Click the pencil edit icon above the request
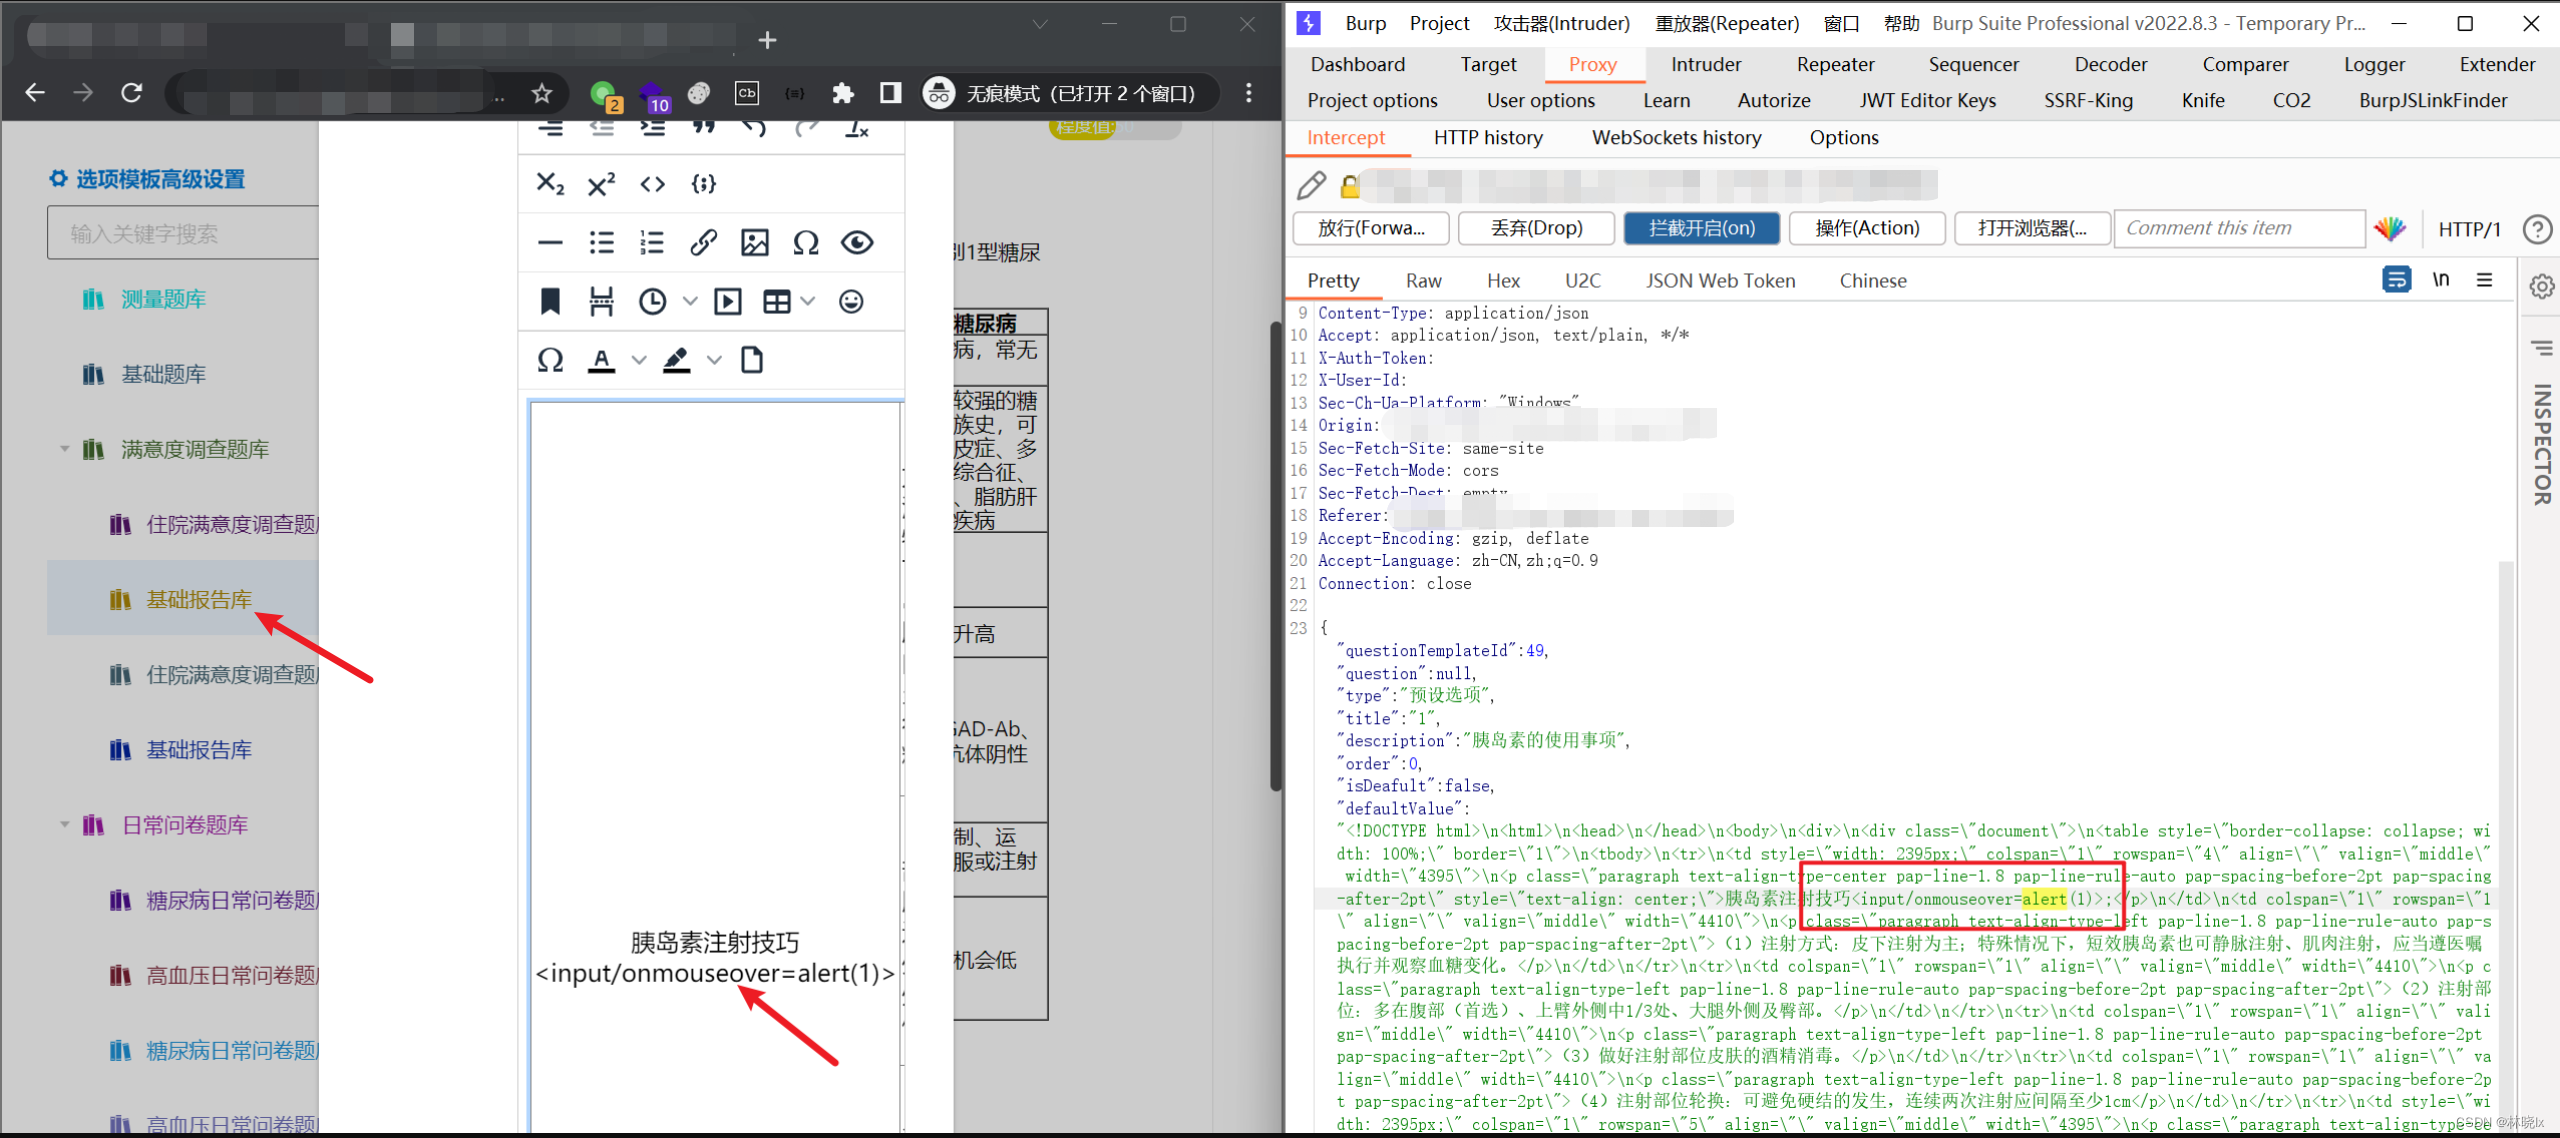This screenshot has height=1138, width=2560. [x=1312, y=185]
